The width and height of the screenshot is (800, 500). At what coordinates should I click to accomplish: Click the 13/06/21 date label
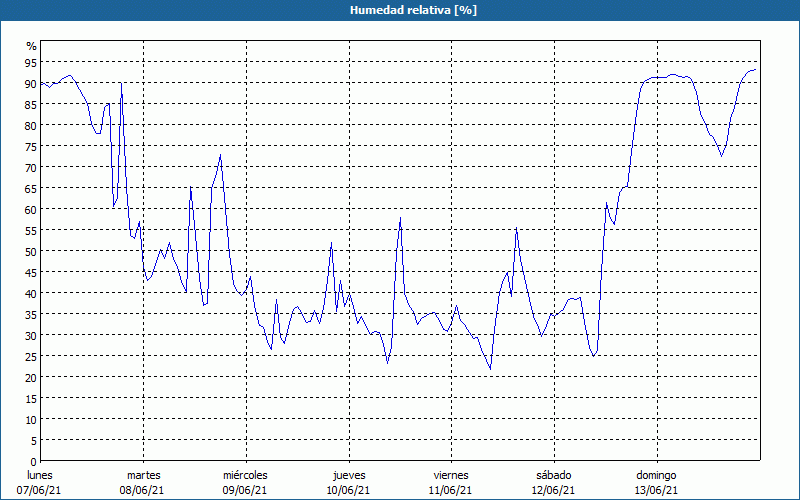(656, 490)
